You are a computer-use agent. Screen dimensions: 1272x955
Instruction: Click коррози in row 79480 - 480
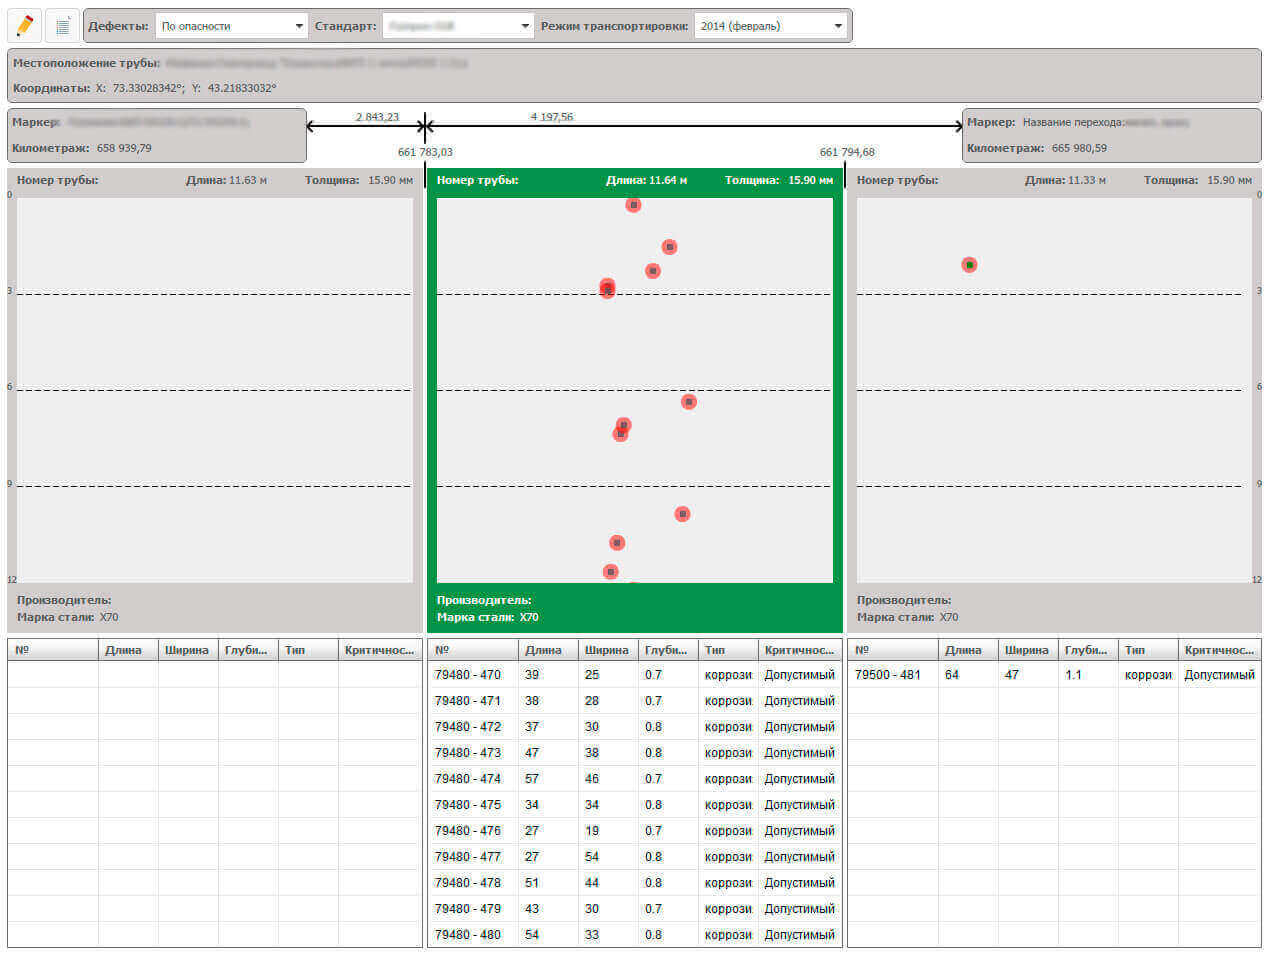point(728,935)
